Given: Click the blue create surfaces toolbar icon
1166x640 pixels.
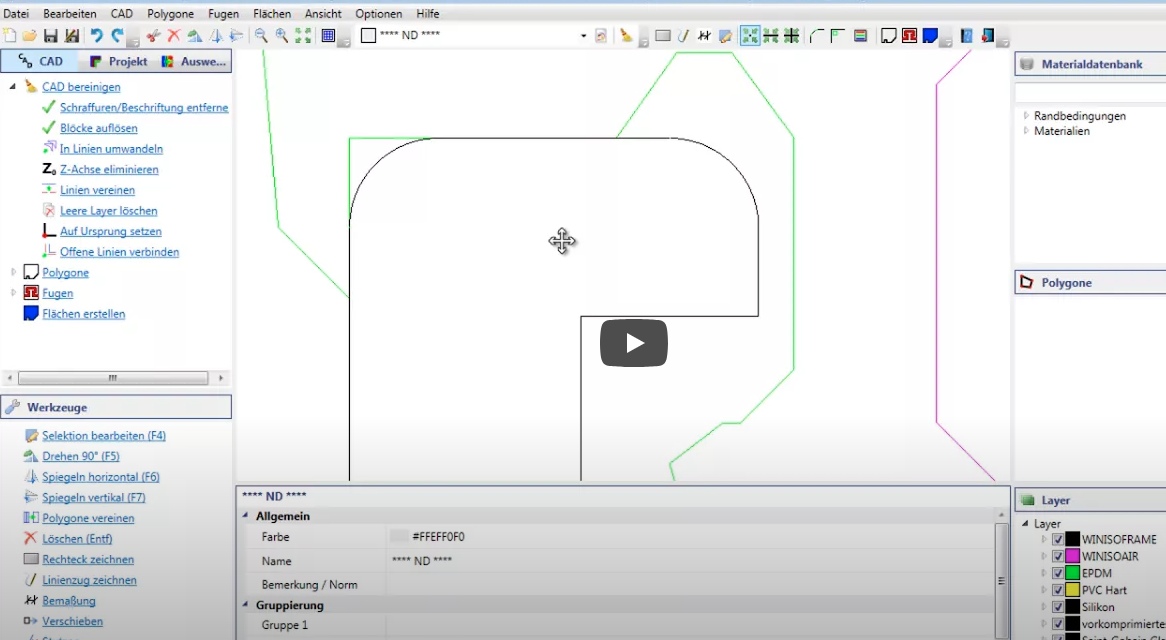Looking at the screenshot, I should click(930, 36).
